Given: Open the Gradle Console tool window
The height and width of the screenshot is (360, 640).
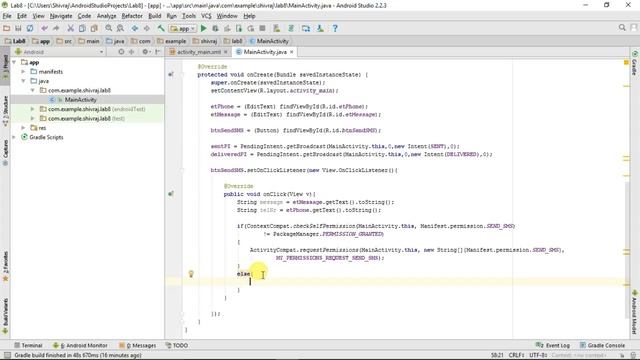Looking at the screenshot, I should (x=602, y=345).
